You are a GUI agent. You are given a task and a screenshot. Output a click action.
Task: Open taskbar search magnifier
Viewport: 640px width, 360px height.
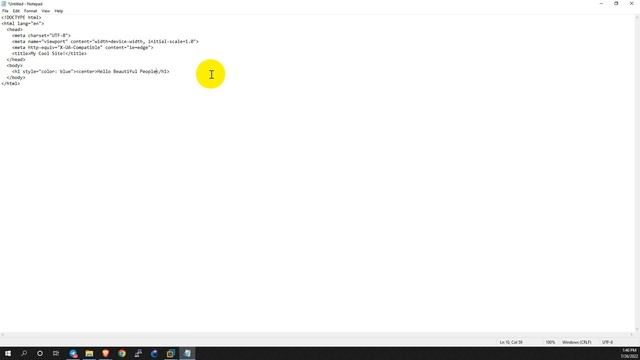pyautogui.click(x=24, y=353)
